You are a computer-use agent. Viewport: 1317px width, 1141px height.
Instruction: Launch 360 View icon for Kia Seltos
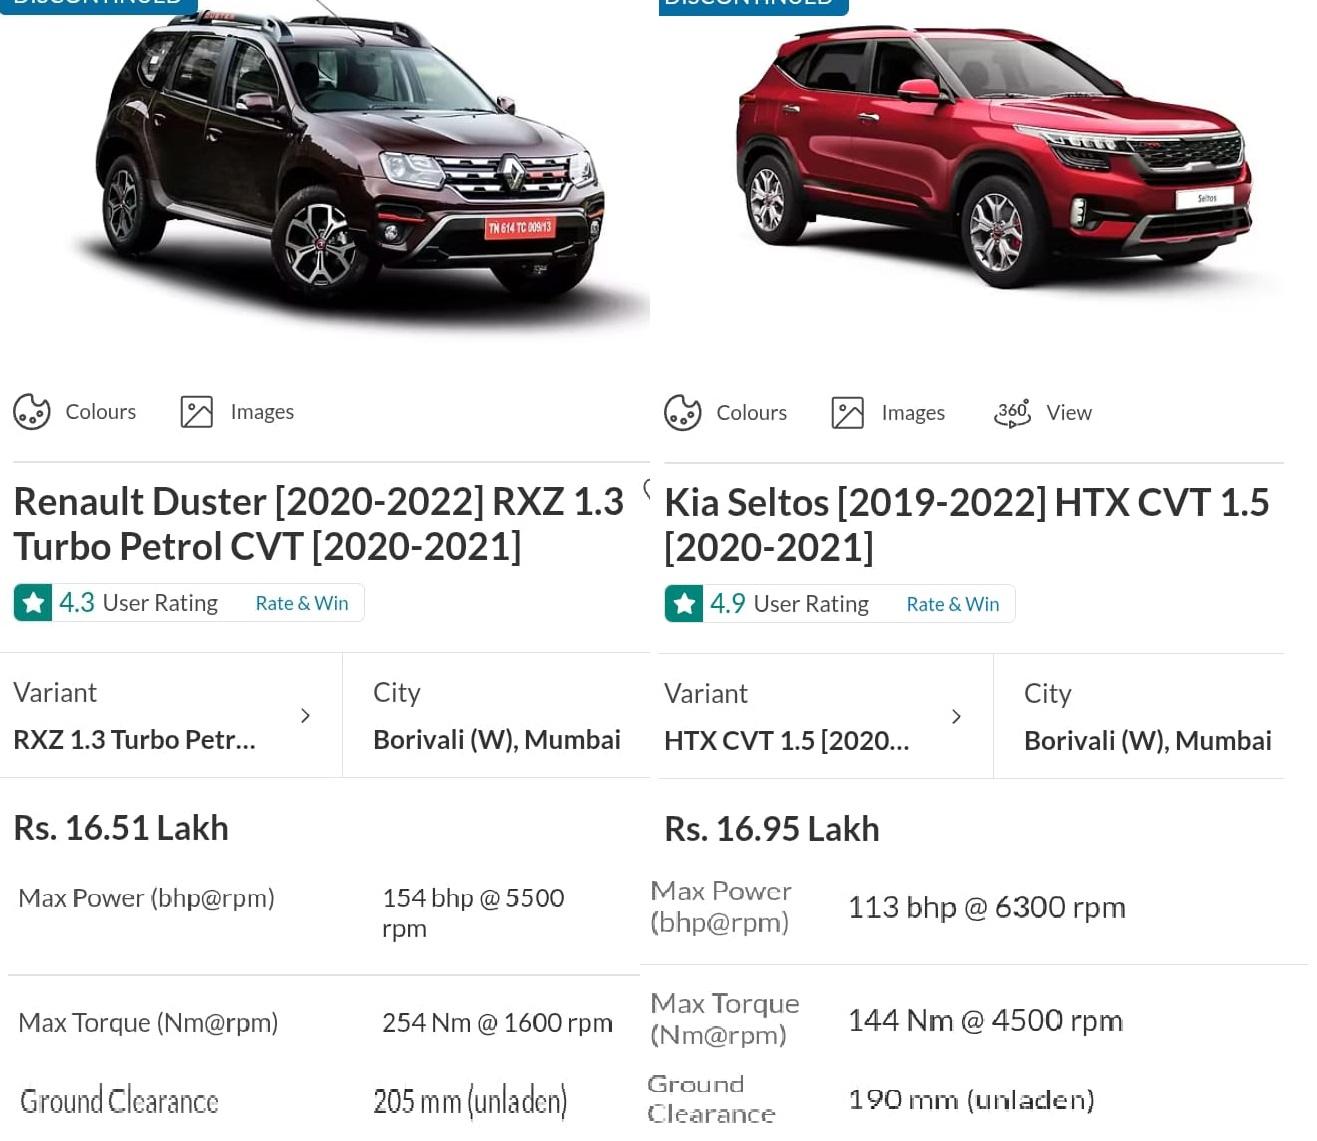1012,413
